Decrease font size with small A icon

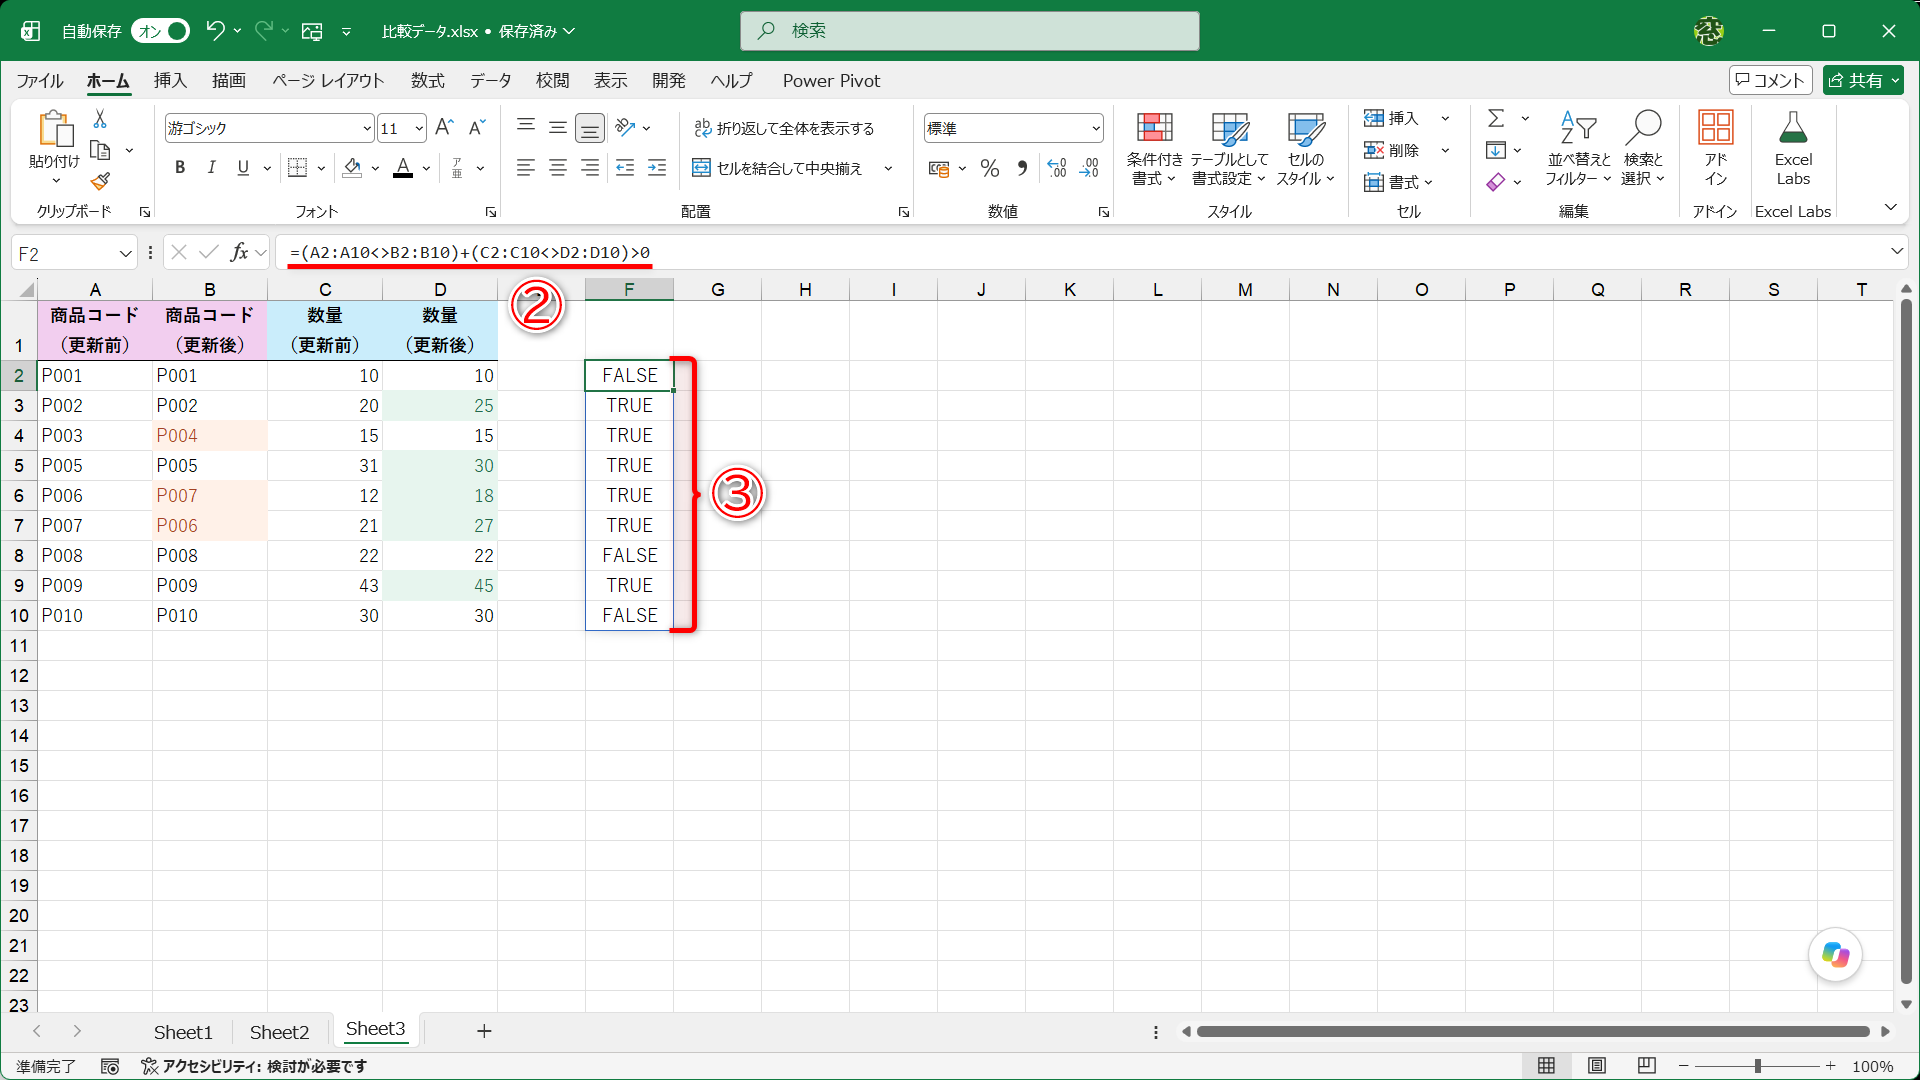477,127
